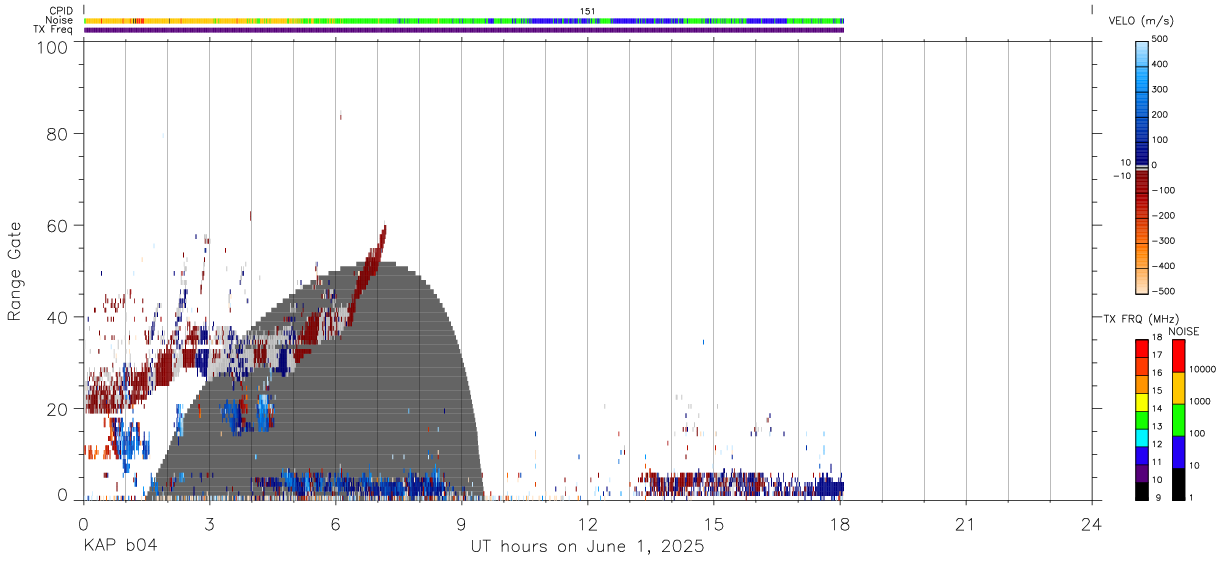Click hour 3 tick on time axis
1228x567 pixels.
tap(209, 523)
